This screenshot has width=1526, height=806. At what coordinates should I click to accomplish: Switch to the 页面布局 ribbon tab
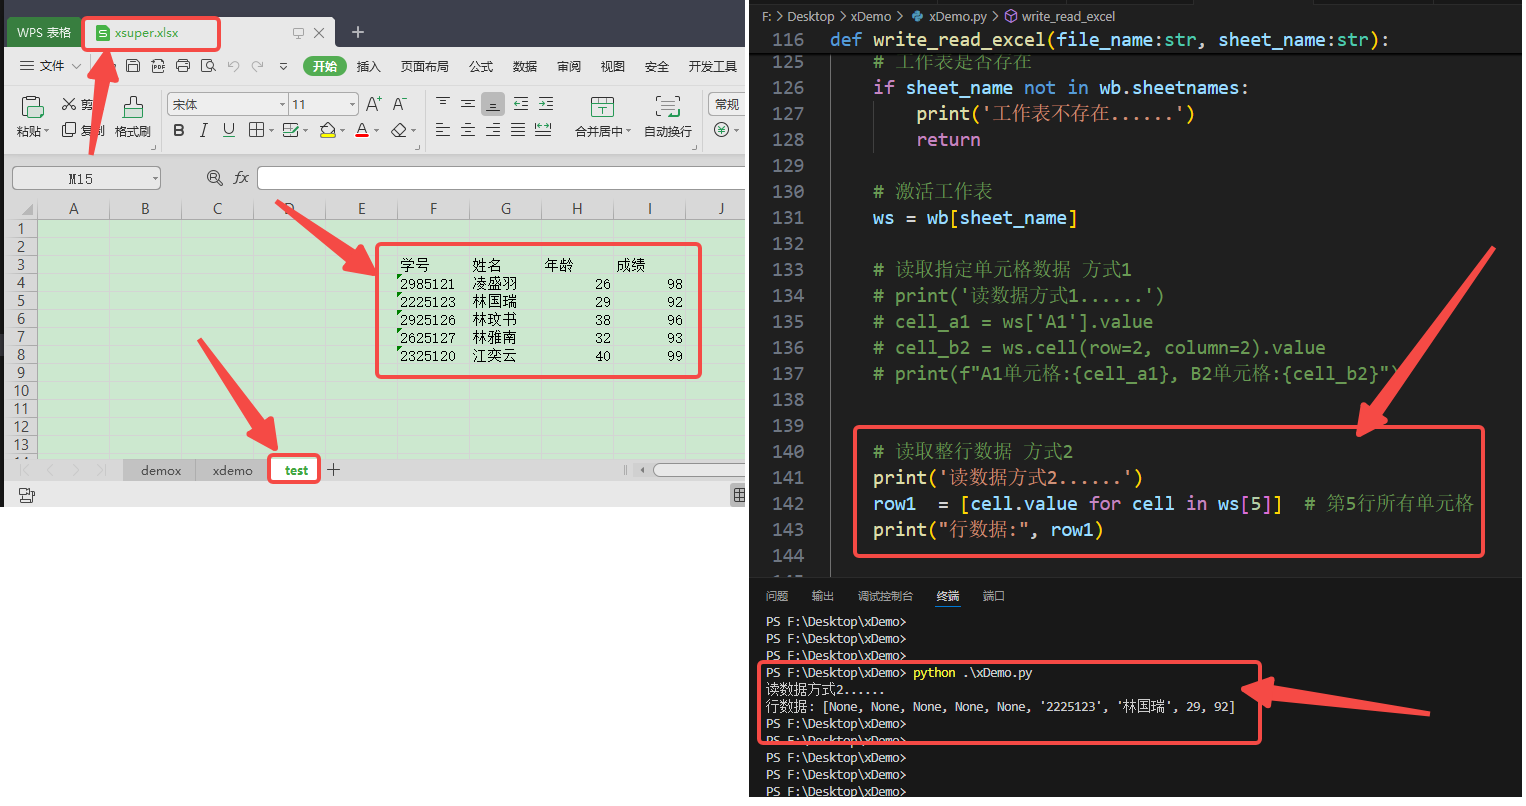tap(425, 66)
